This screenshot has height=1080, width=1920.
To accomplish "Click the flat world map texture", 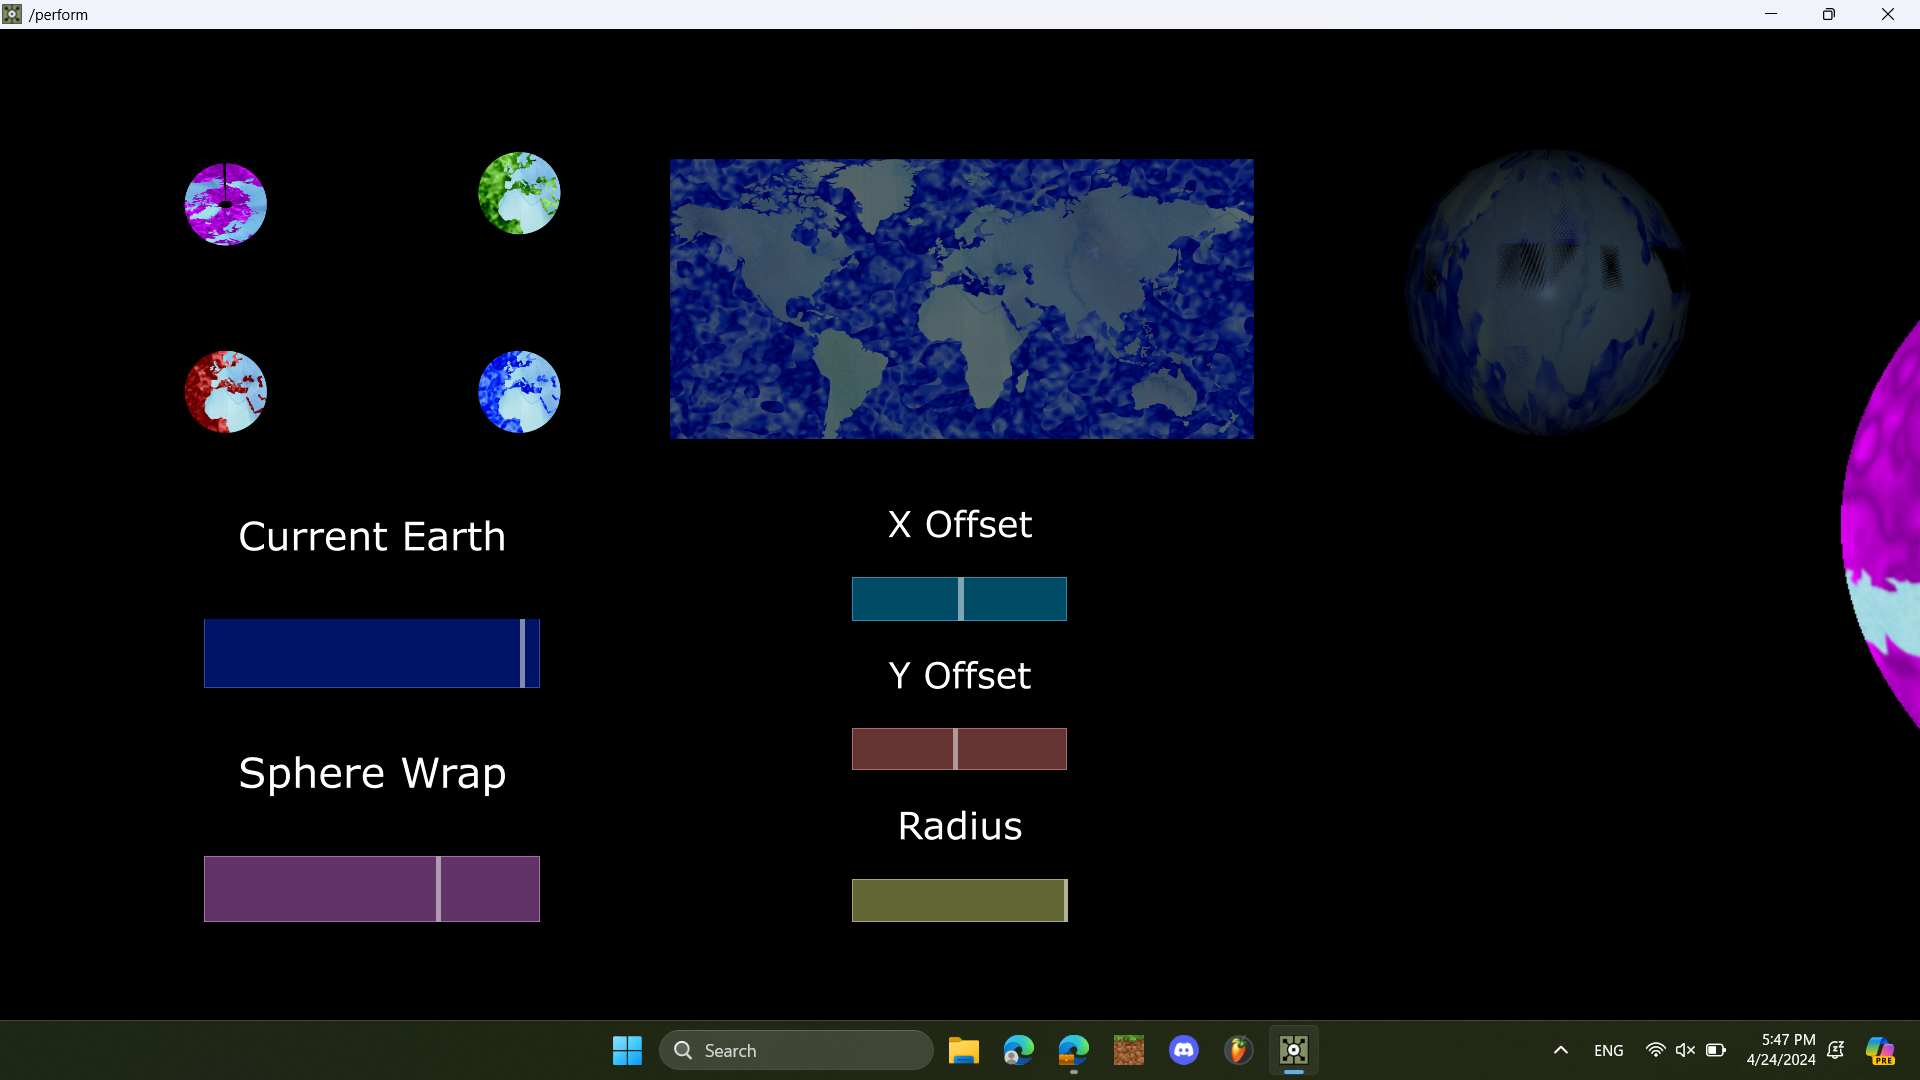I will point(961,299).
